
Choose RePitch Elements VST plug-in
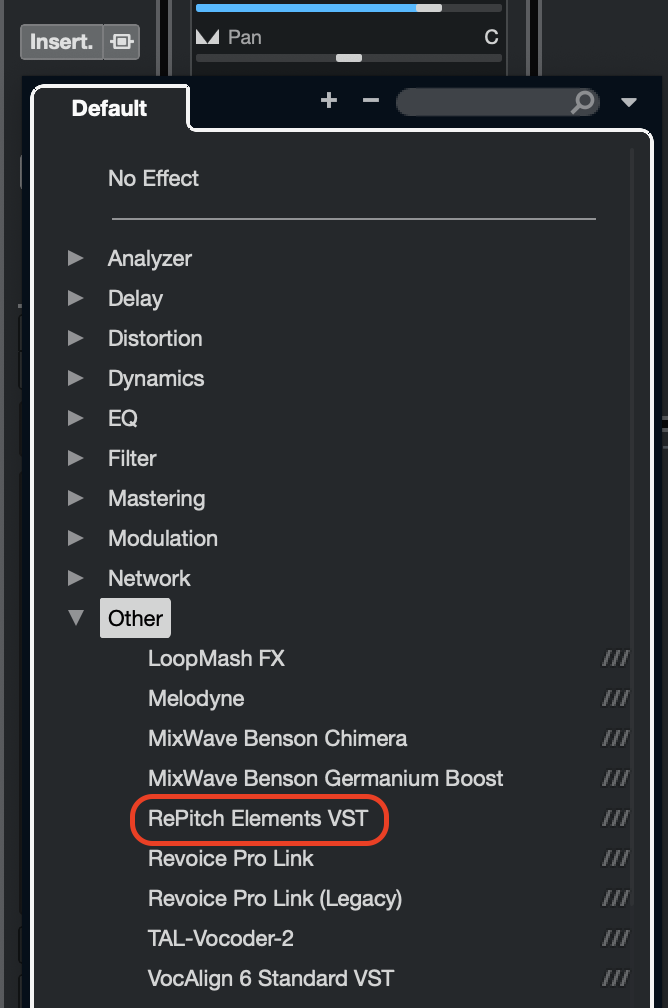pyautogui.click(x=258, y=819)
